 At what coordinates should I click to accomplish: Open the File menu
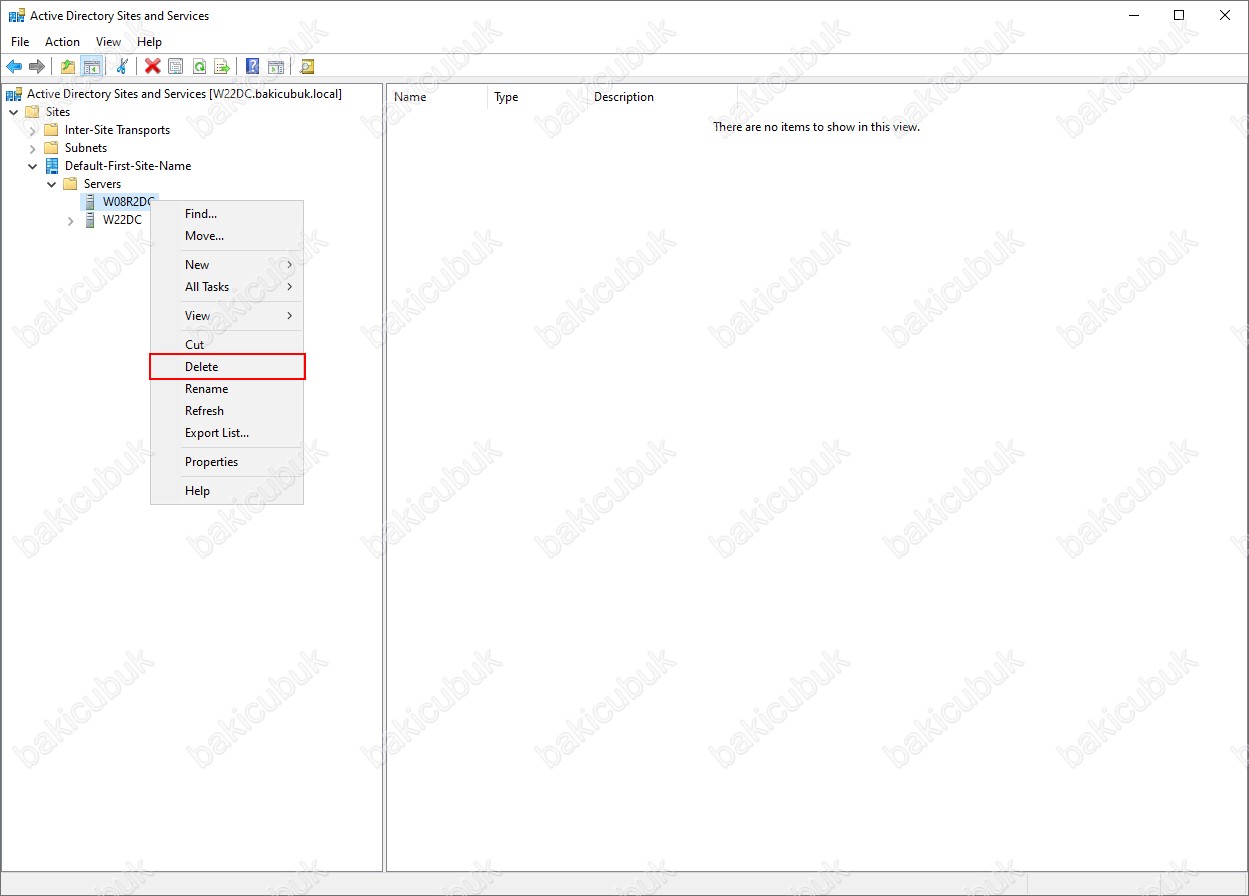click(20, 42)
